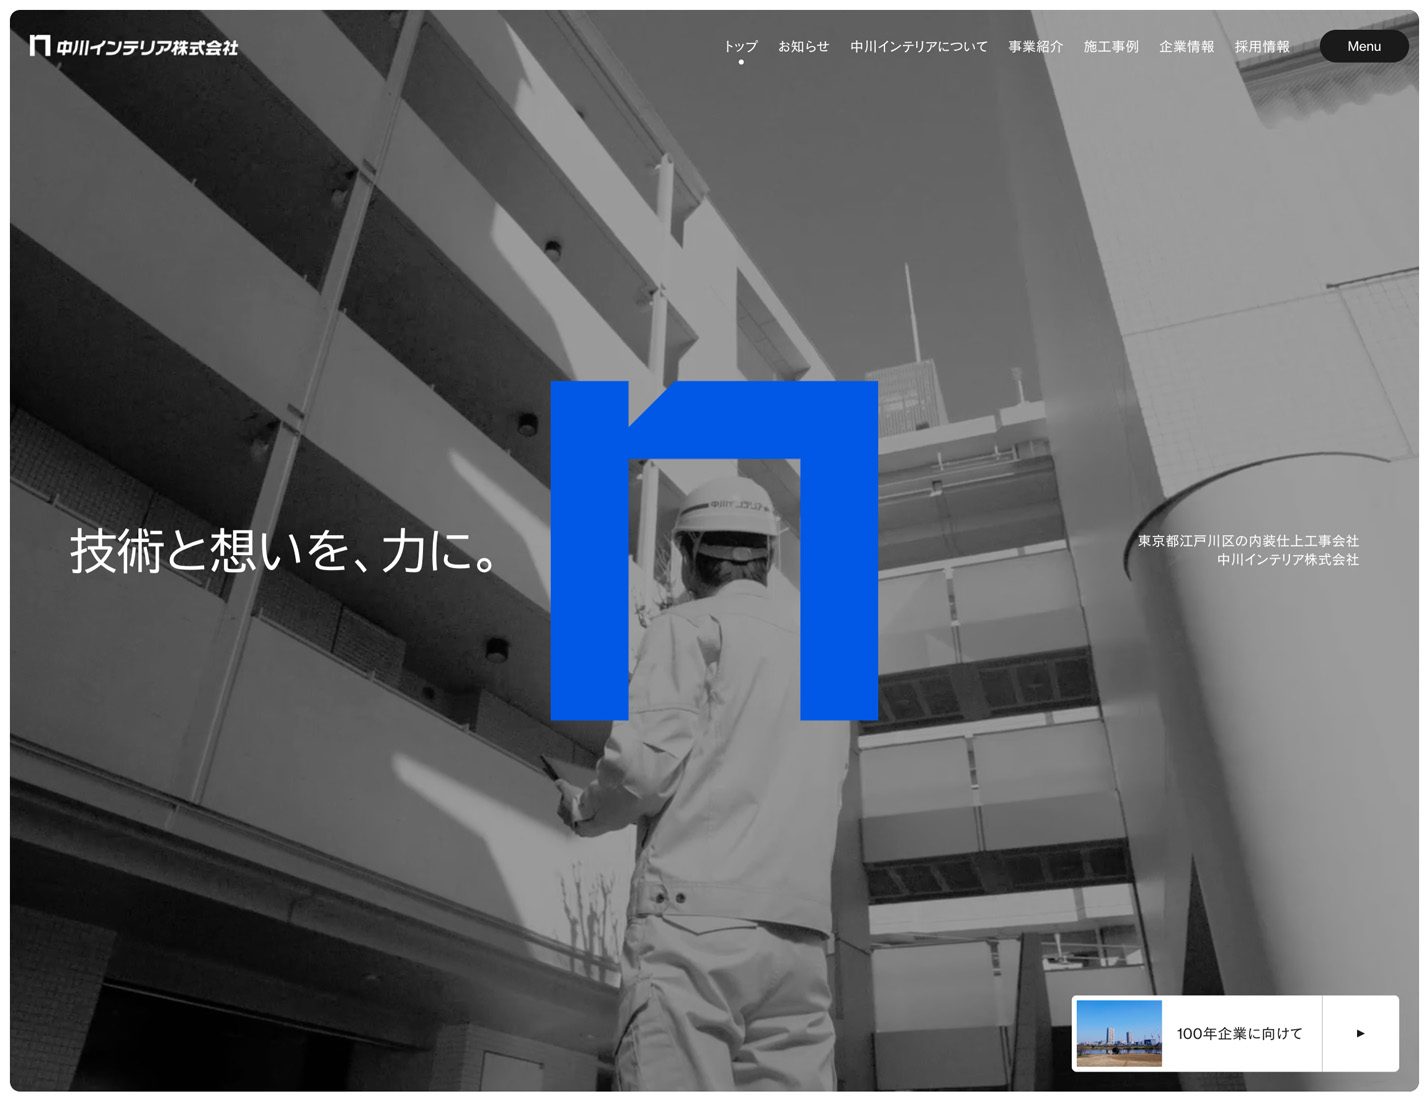Click the 100年企業に向けて label text
This screenshot has width=1425, height=1100.
(x=1239, y=1033)
